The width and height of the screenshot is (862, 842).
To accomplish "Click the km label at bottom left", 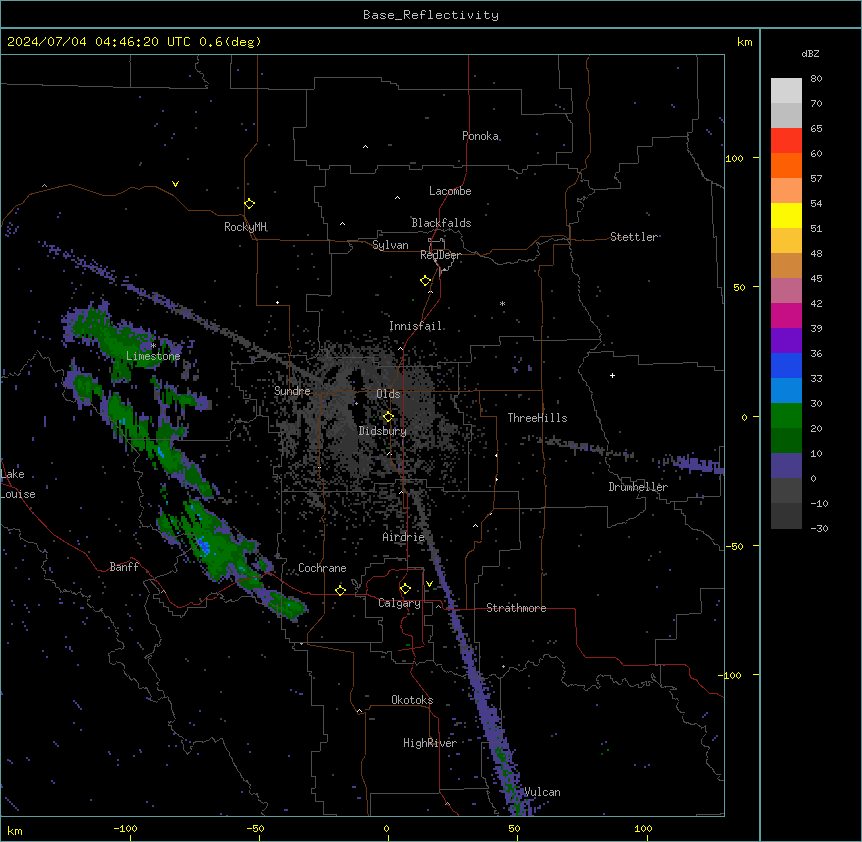I will coord(15,830).
